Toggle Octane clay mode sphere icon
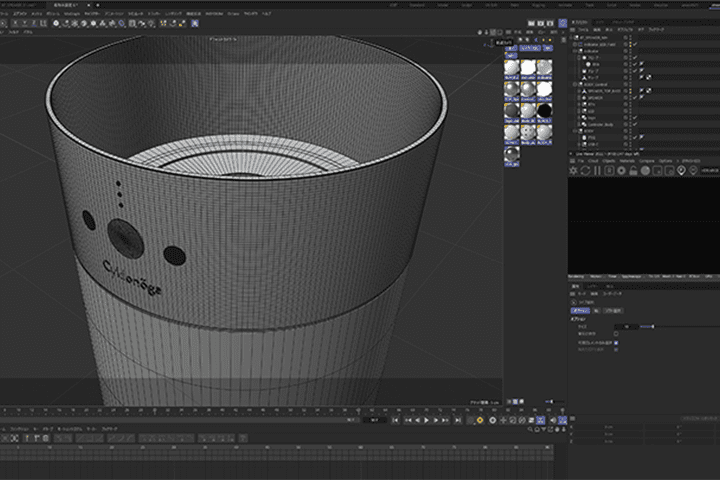This screenshot has height=480, width=720. pos(645,170)
